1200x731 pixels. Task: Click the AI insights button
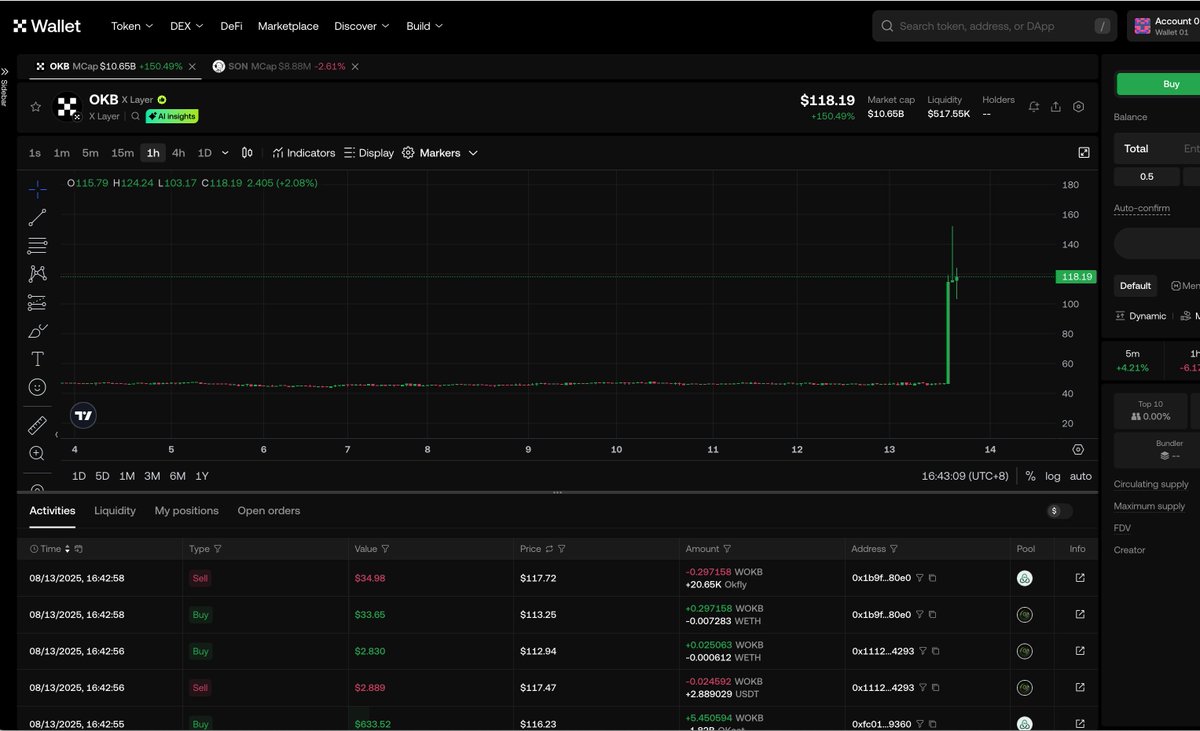coord(172,117)
